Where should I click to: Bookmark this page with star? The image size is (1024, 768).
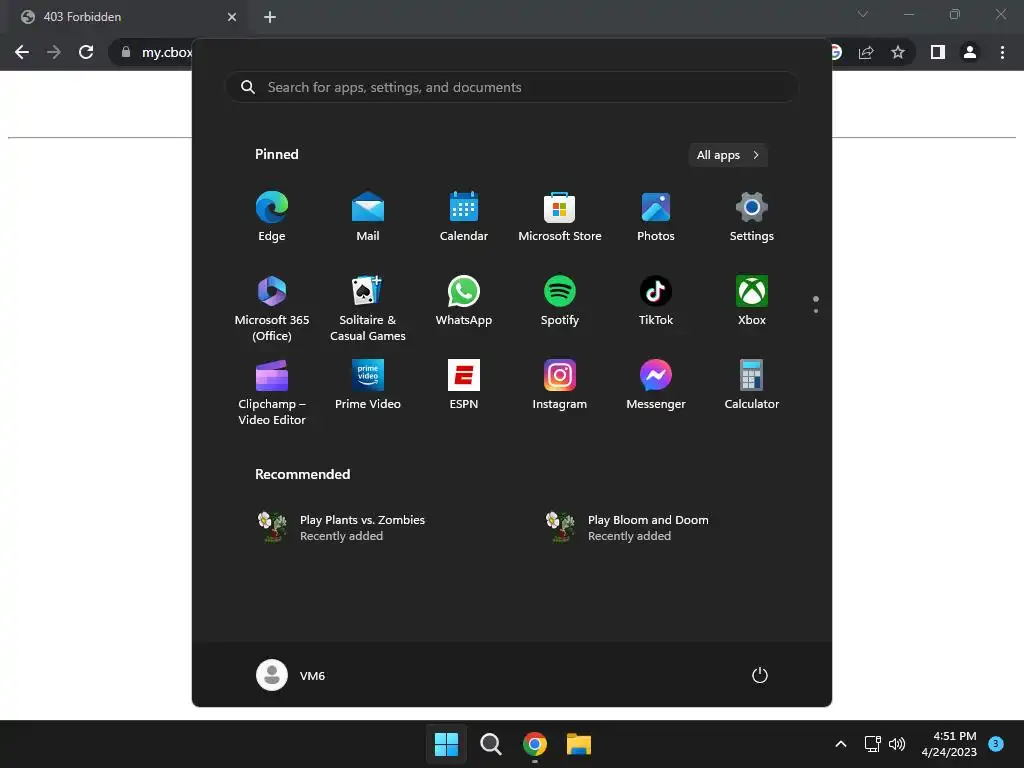(x=898, y=52)
